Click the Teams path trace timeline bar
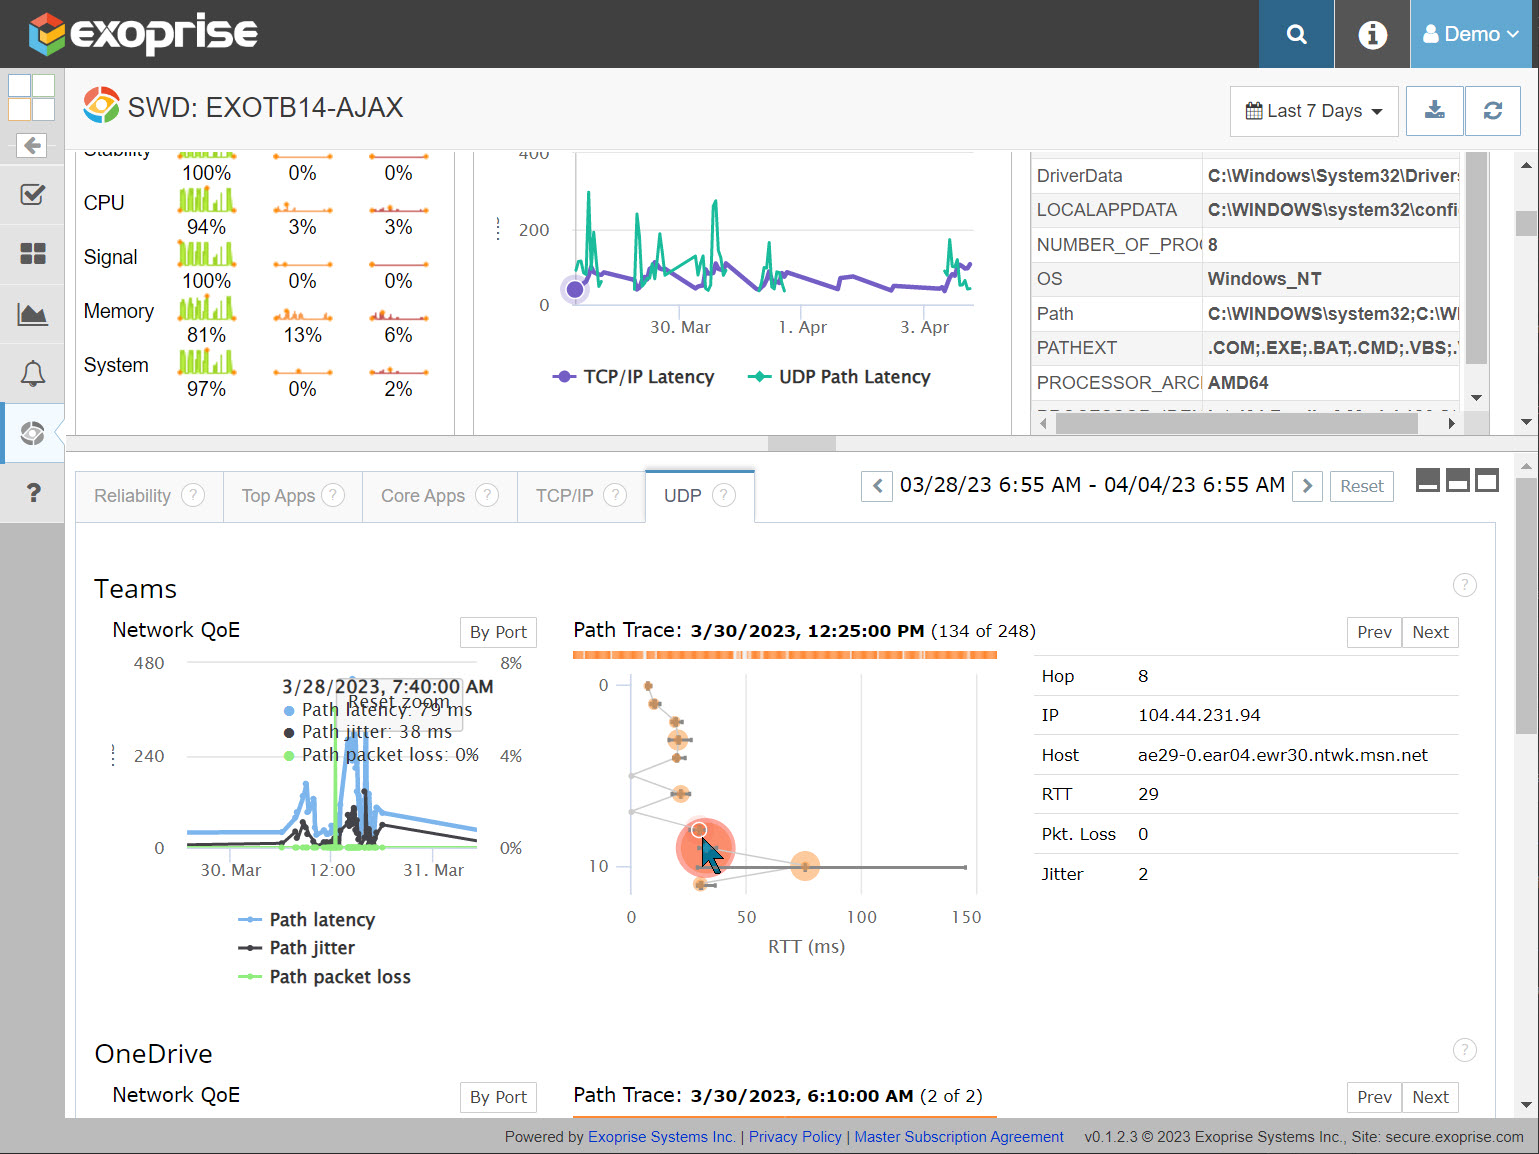 point(785,655)
